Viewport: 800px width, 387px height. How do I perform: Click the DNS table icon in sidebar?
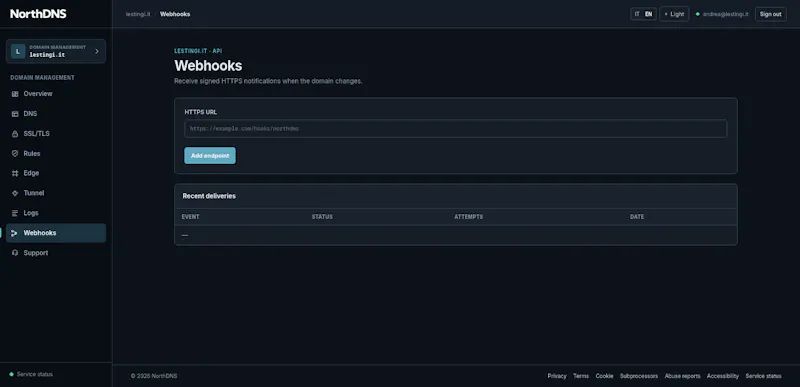[x=15, y=114]
